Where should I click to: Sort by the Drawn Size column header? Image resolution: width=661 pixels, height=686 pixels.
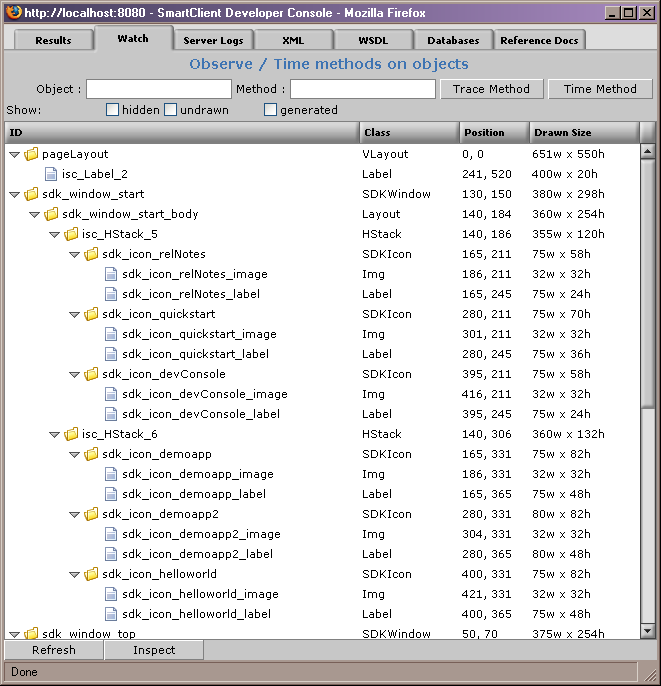click(x=584, y=133)
